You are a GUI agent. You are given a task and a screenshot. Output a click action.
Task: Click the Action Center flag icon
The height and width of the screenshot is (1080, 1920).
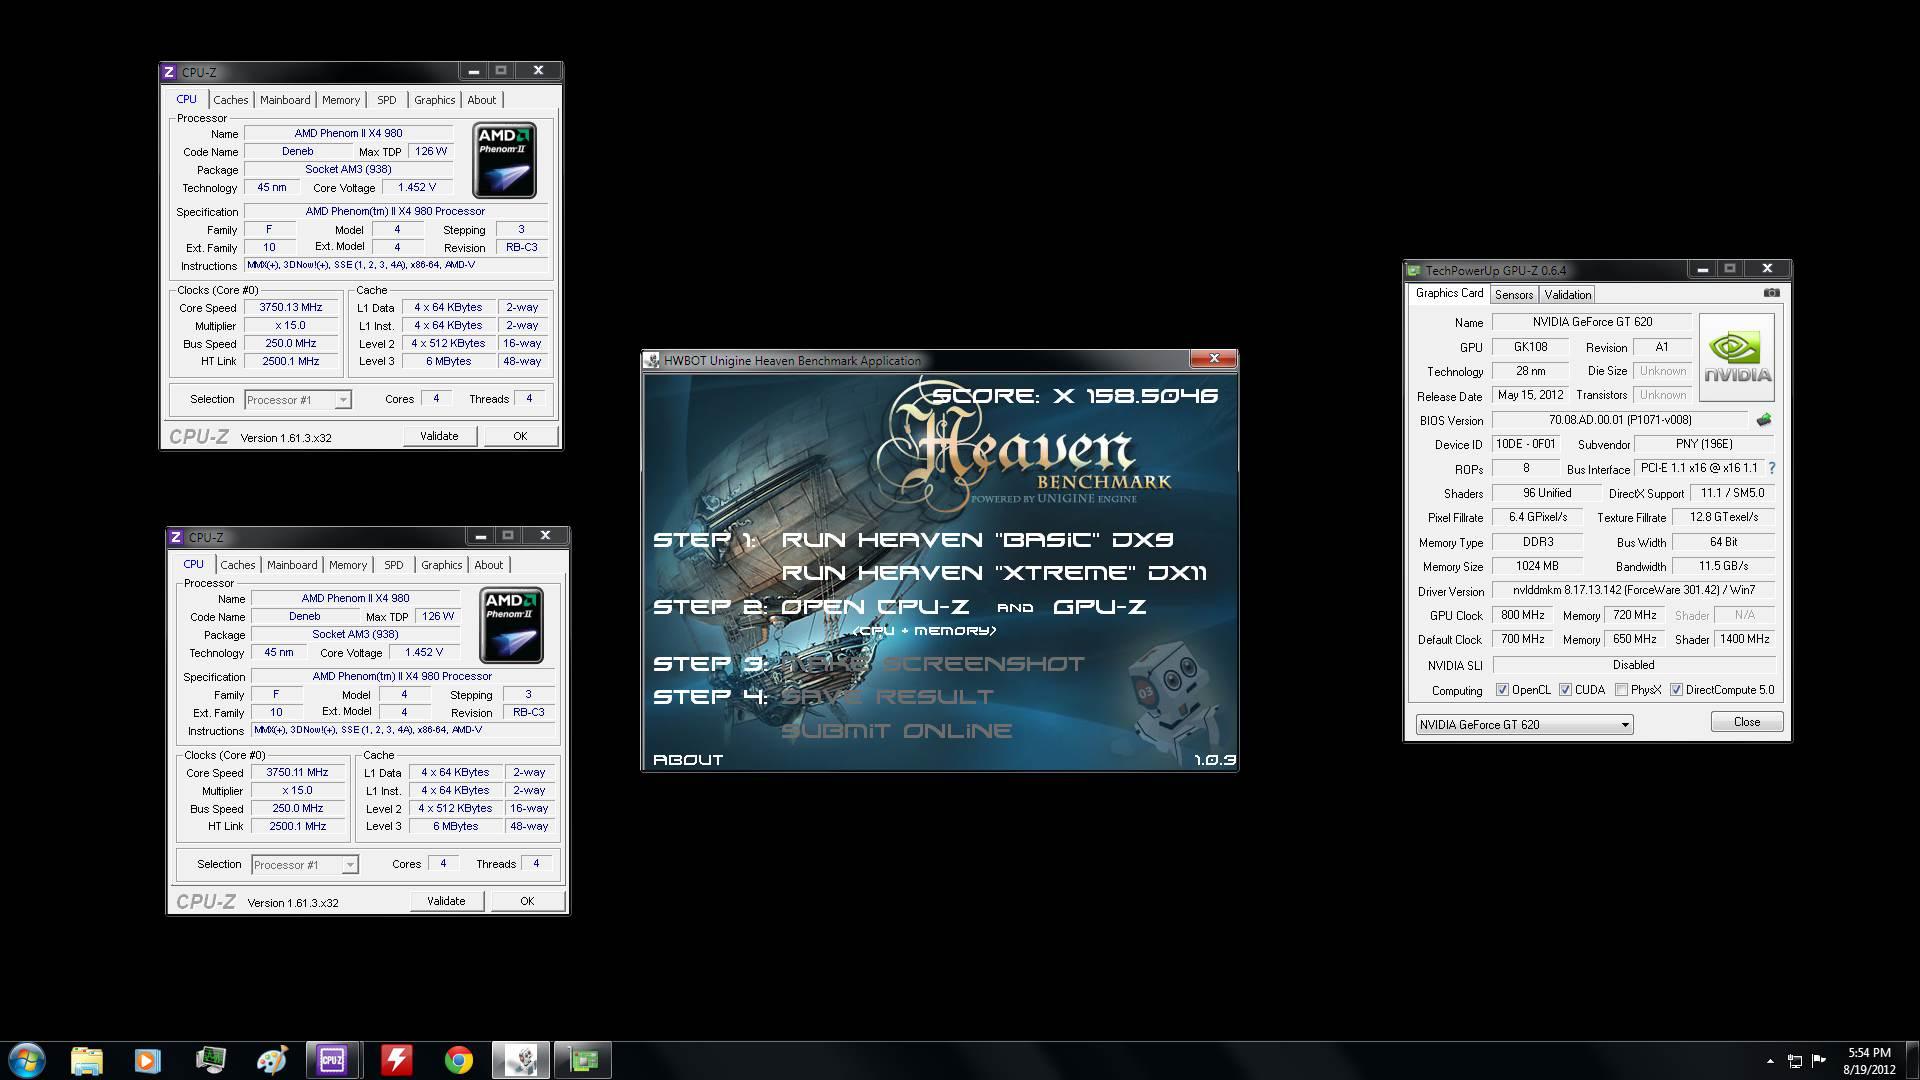(1819, 1061)
